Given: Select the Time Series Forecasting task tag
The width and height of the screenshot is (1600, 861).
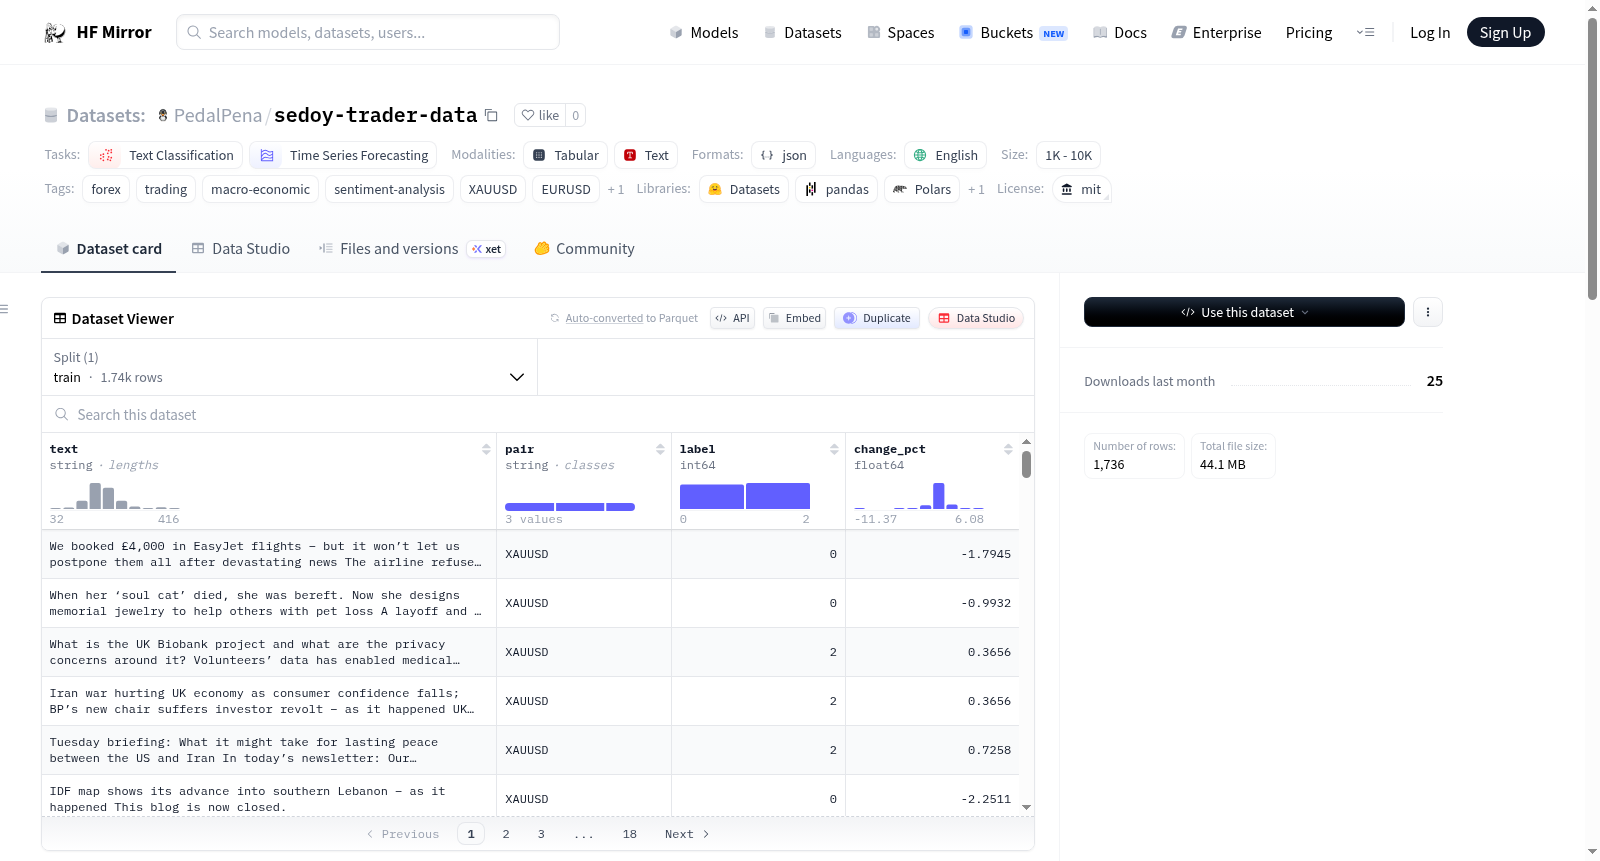Looking at the screenshot, I should [x=344, y=155].
